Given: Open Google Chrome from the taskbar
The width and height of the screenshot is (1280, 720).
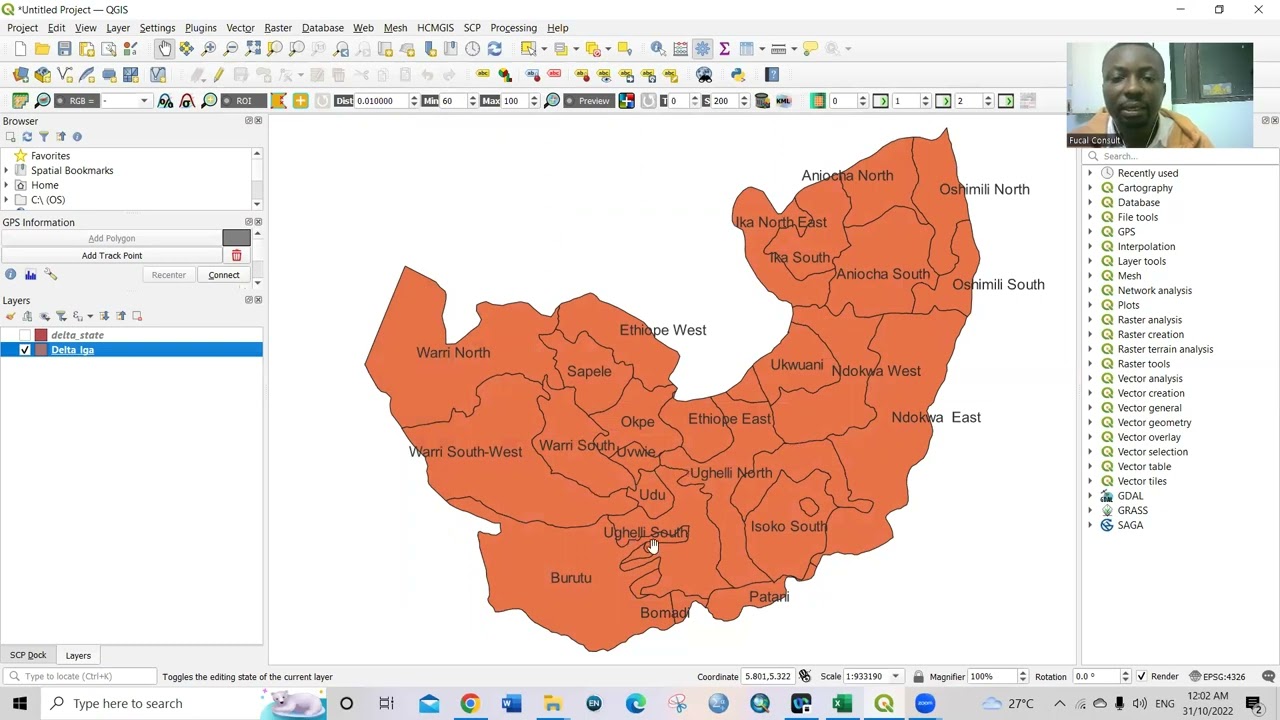Looking at the screenshot, I should pos(469,703).
